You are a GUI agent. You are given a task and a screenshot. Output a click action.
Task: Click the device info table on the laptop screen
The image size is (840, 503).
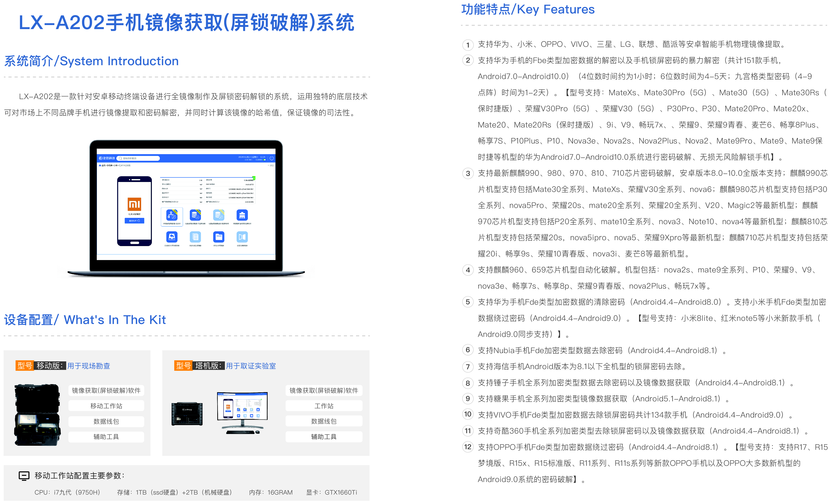(x=207, y=190)
